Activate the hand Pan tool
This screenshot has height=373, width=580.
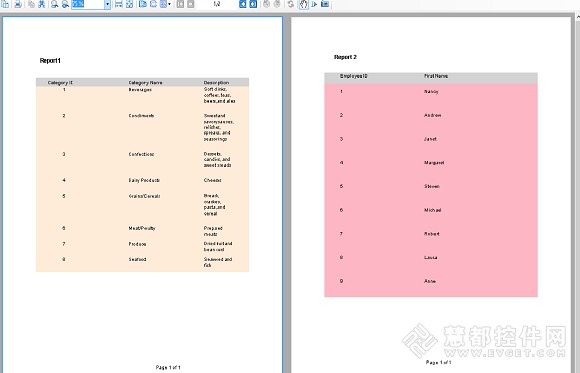(304, 4)
